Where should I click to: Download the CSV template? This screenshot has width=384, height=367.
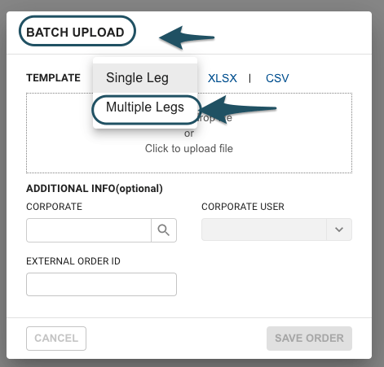coord(277,78)
